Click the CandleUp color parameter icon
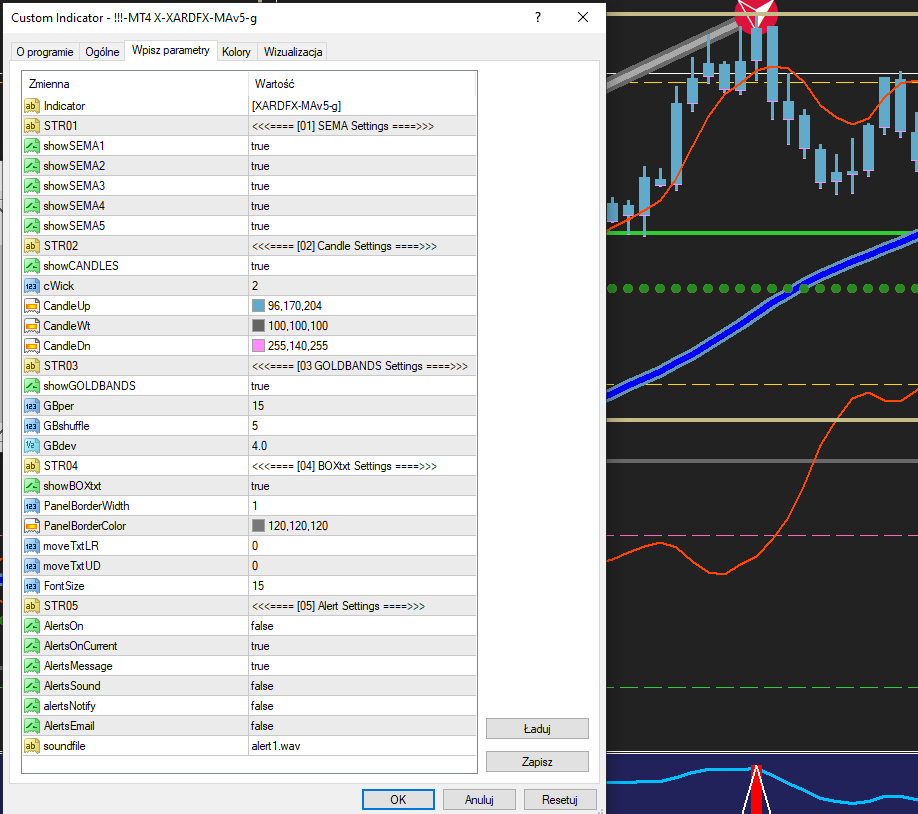The width and height of the screenshot is (918, 814). pos(31,306)
